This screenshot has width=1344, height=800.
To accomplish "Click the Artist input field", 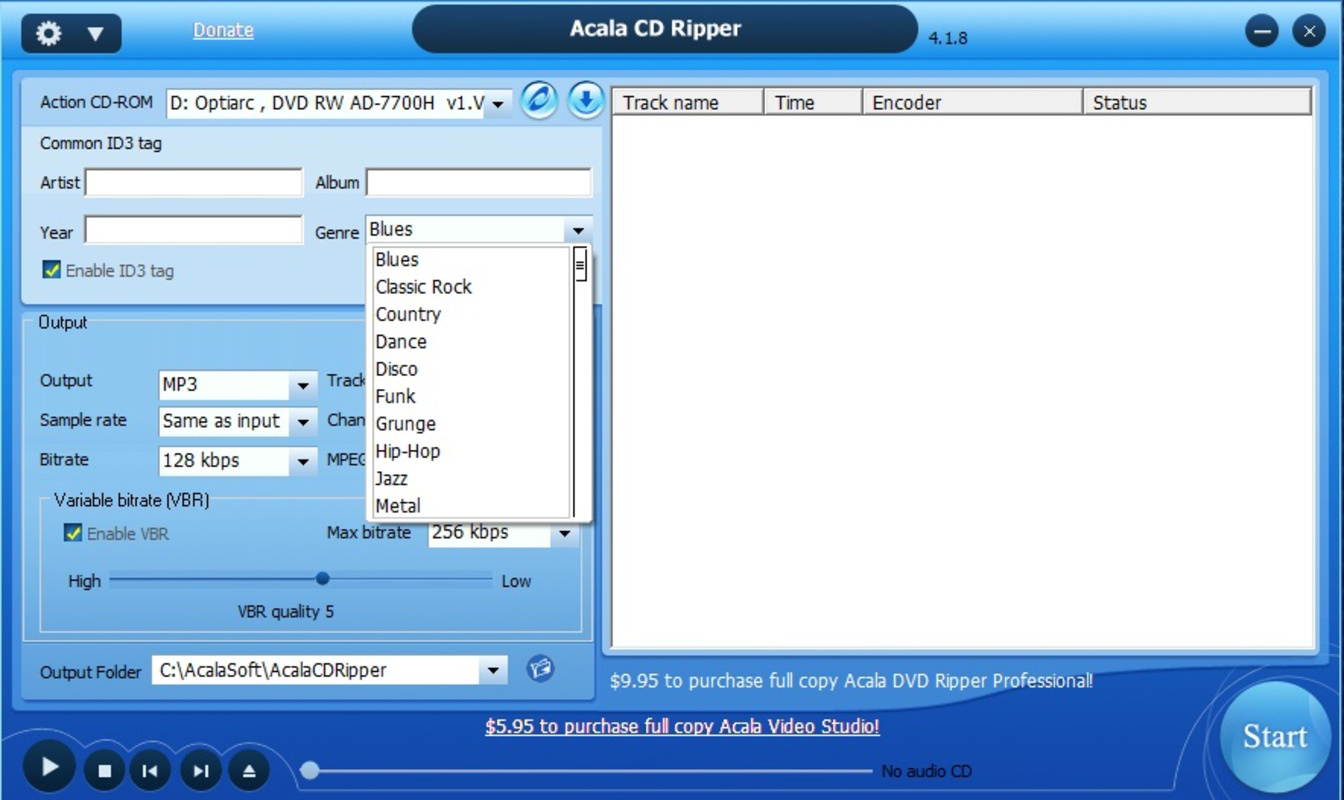I will click(x=193, y=183).
